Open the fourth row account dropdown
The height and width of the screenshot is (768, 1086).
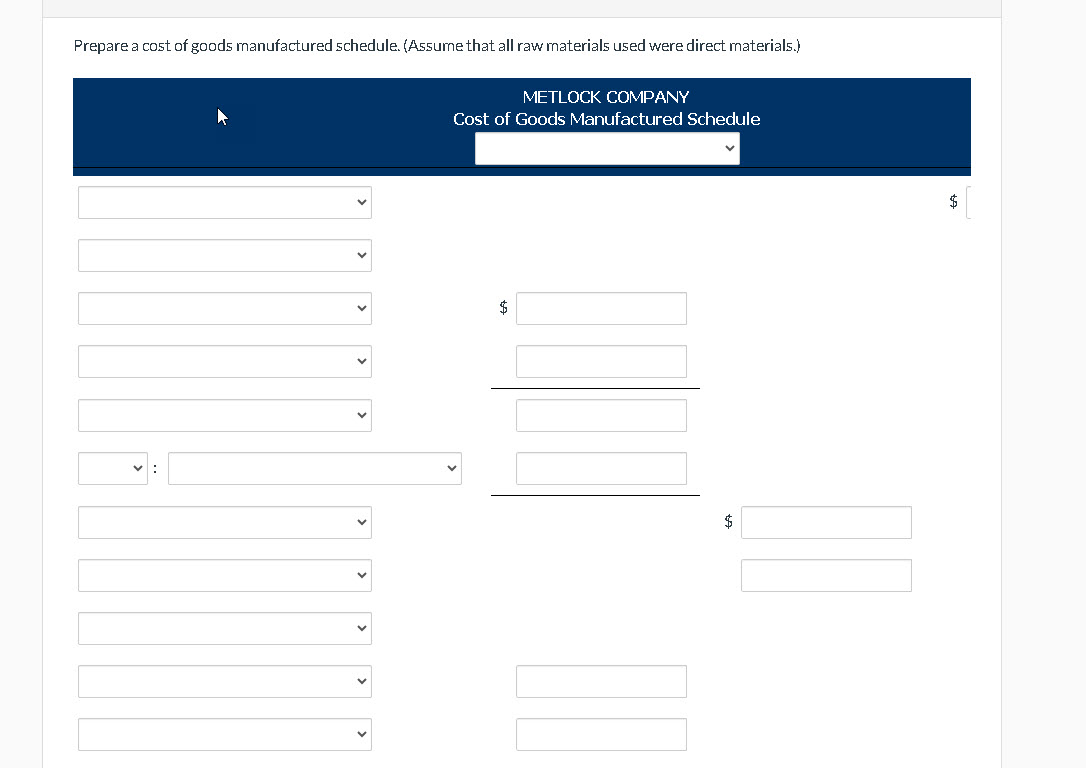coord(224,361)
